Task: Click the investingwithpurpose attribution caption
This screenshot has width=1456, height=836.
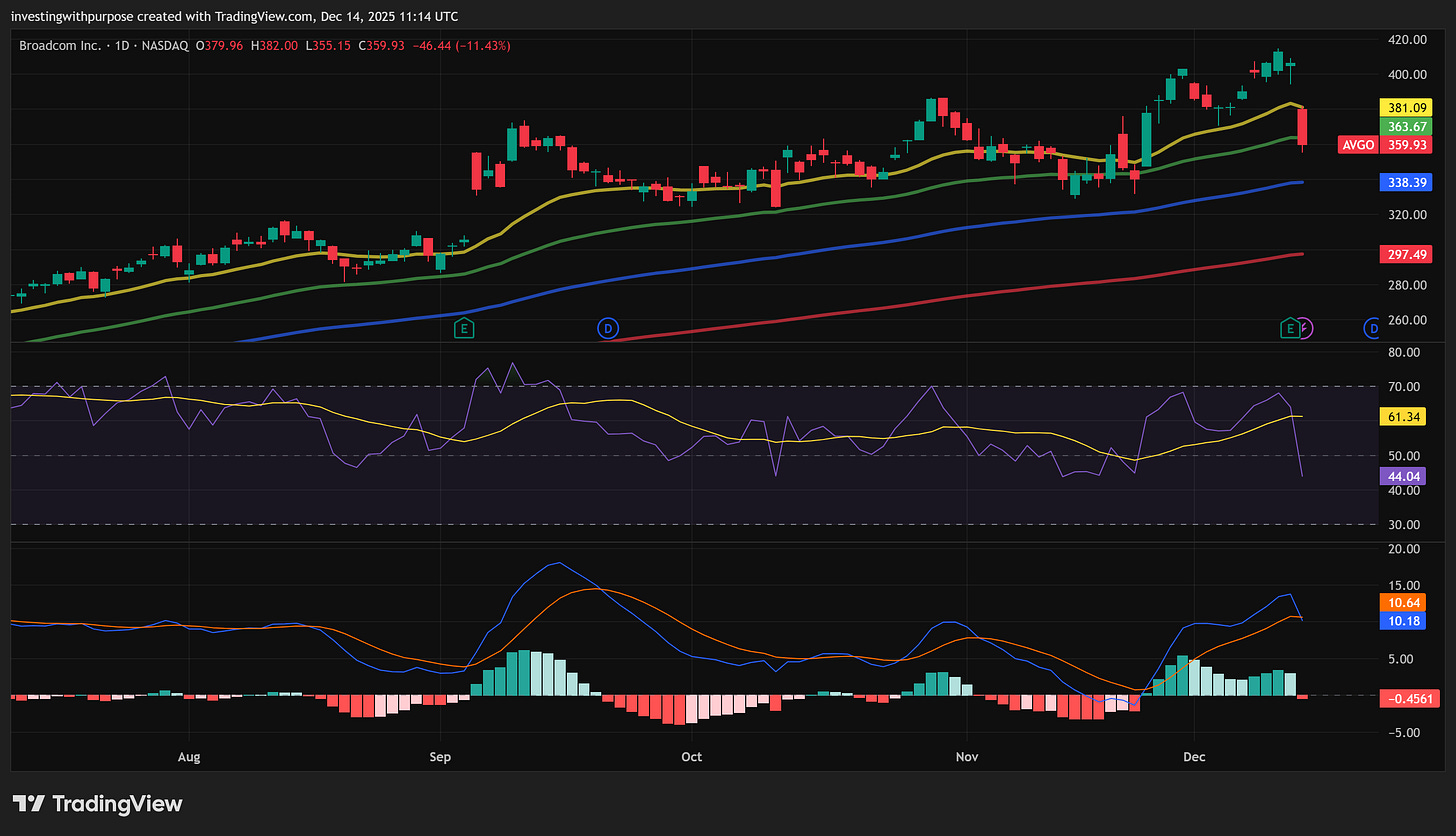Action: (235, 16)
